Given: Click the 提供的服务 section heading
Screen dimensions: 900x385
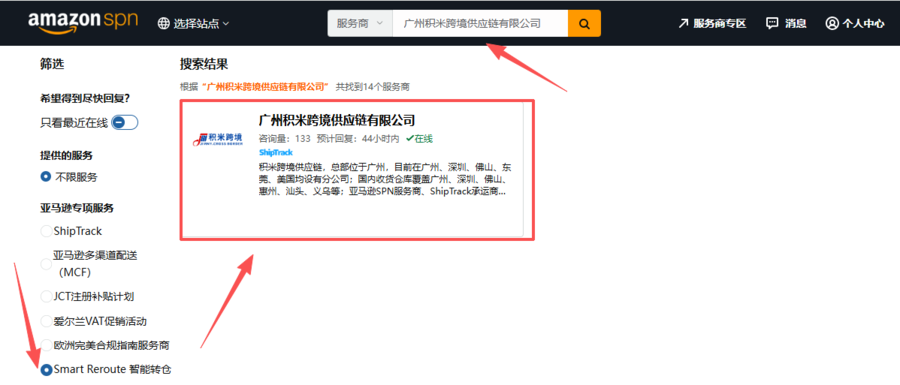Looking at the screenshot, I should (67, 155).
